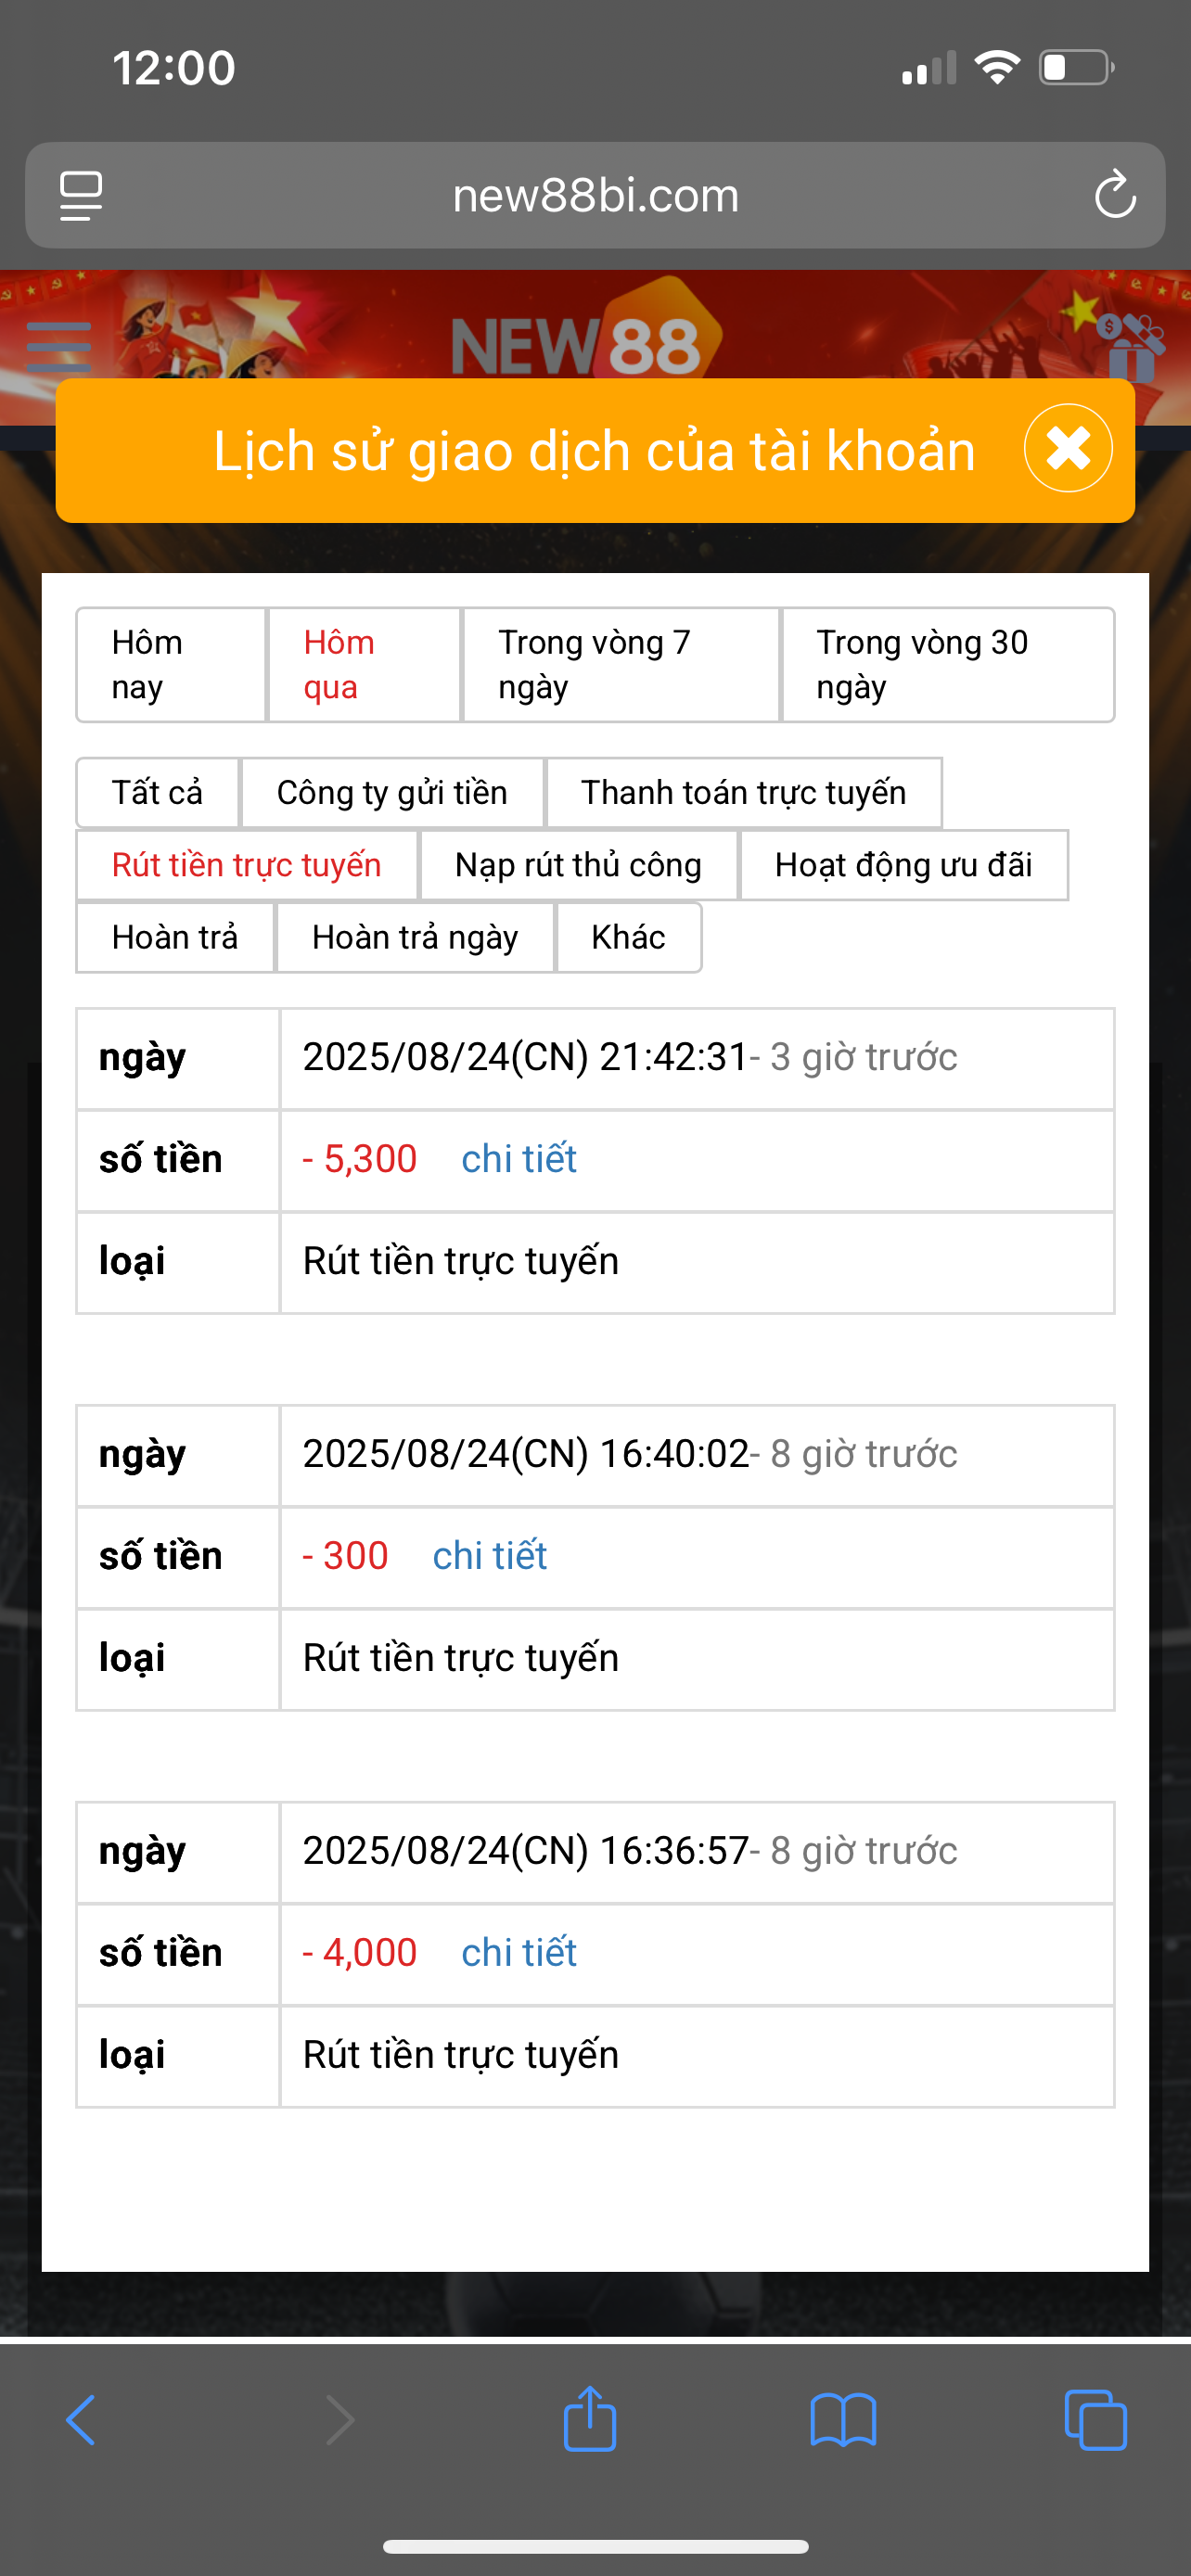This screenshot has width=1191, height=2576.
Task: Show open Safari tabs
Action: pos(1095,2420)
